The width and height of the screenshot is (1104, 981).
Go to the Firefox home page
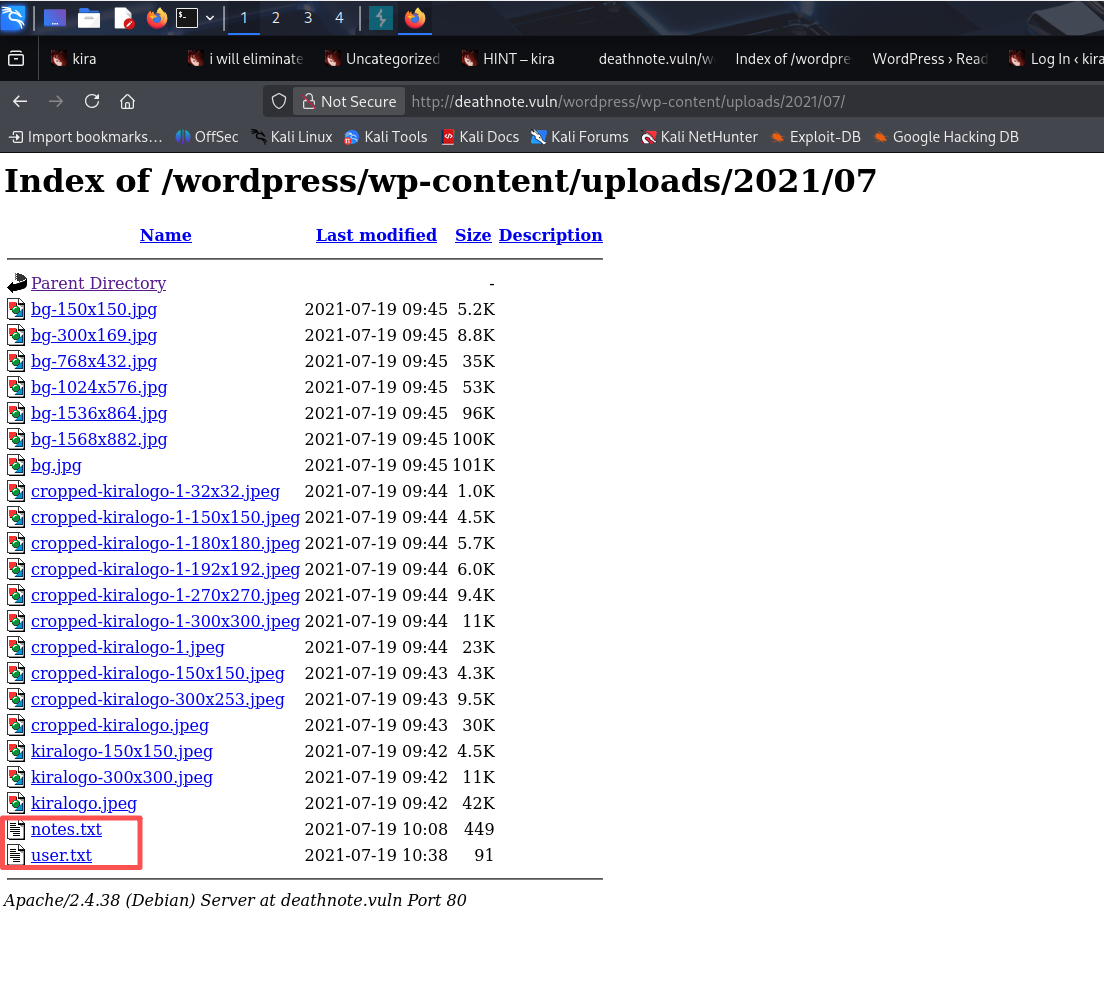tap(127, 101)
